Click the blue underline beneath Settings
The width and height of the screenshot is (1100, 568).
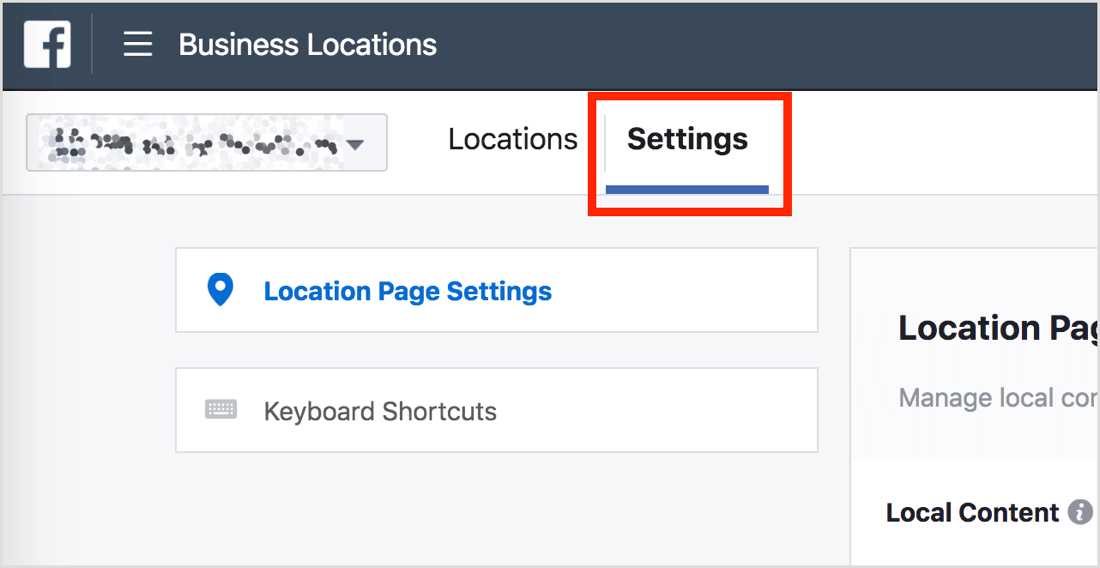click(688, 189)
